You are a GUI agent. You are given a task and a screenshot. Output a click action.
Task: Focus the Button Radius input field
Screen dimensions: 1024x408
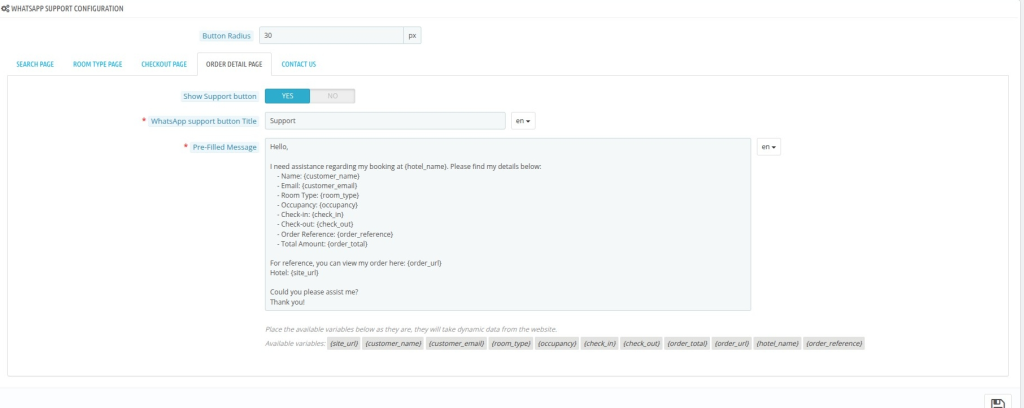(331, 35)
